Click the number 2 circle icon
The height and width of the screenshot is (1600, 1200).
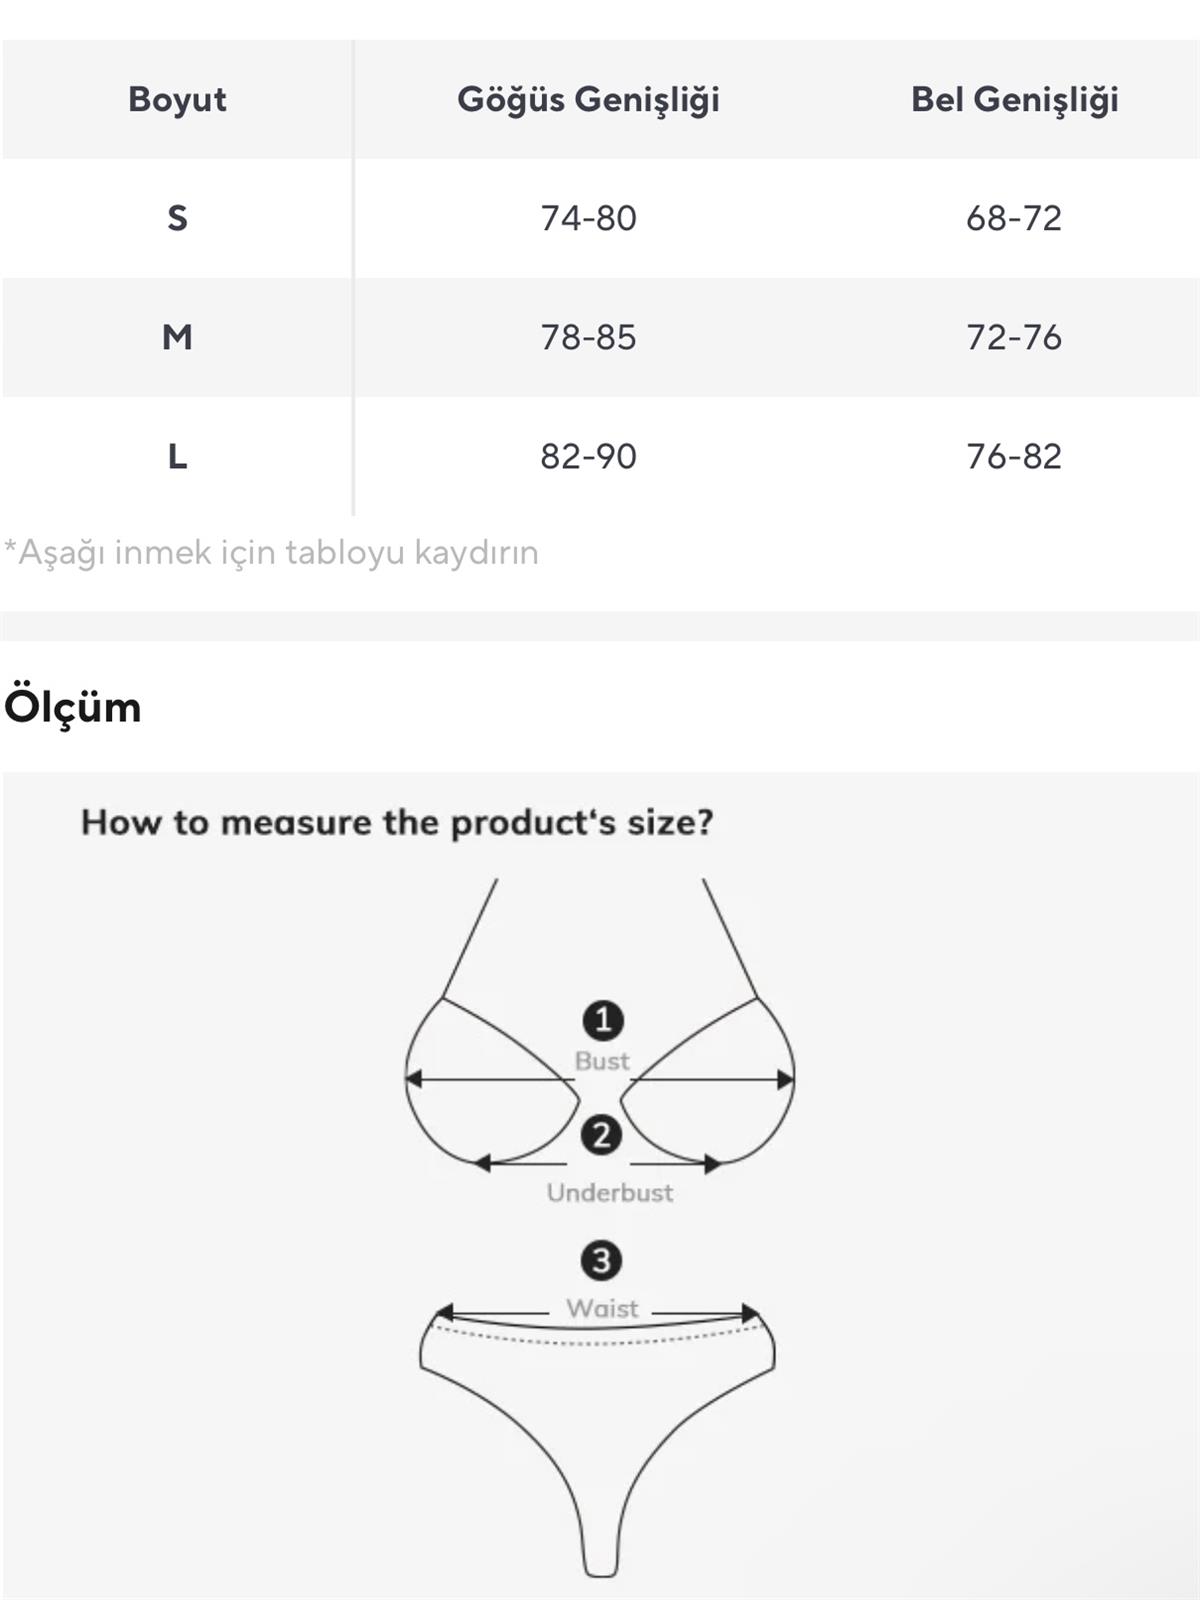(x=601, y=1135)
